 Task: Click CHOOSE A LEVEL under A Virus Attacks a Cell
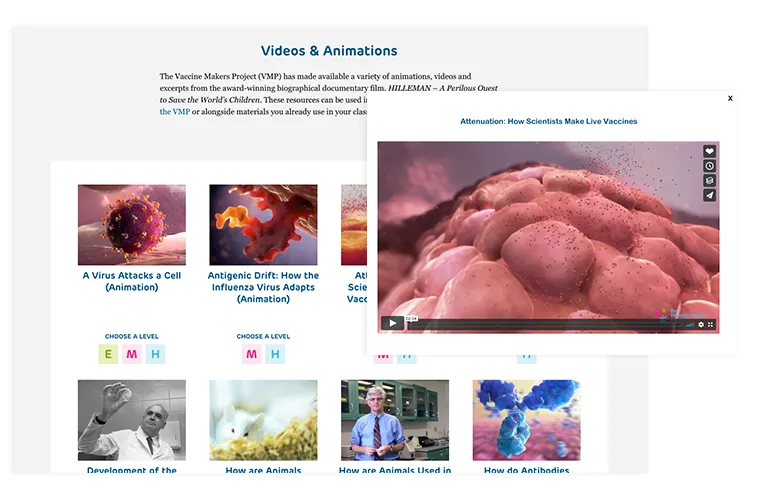[x=132, y=336]
